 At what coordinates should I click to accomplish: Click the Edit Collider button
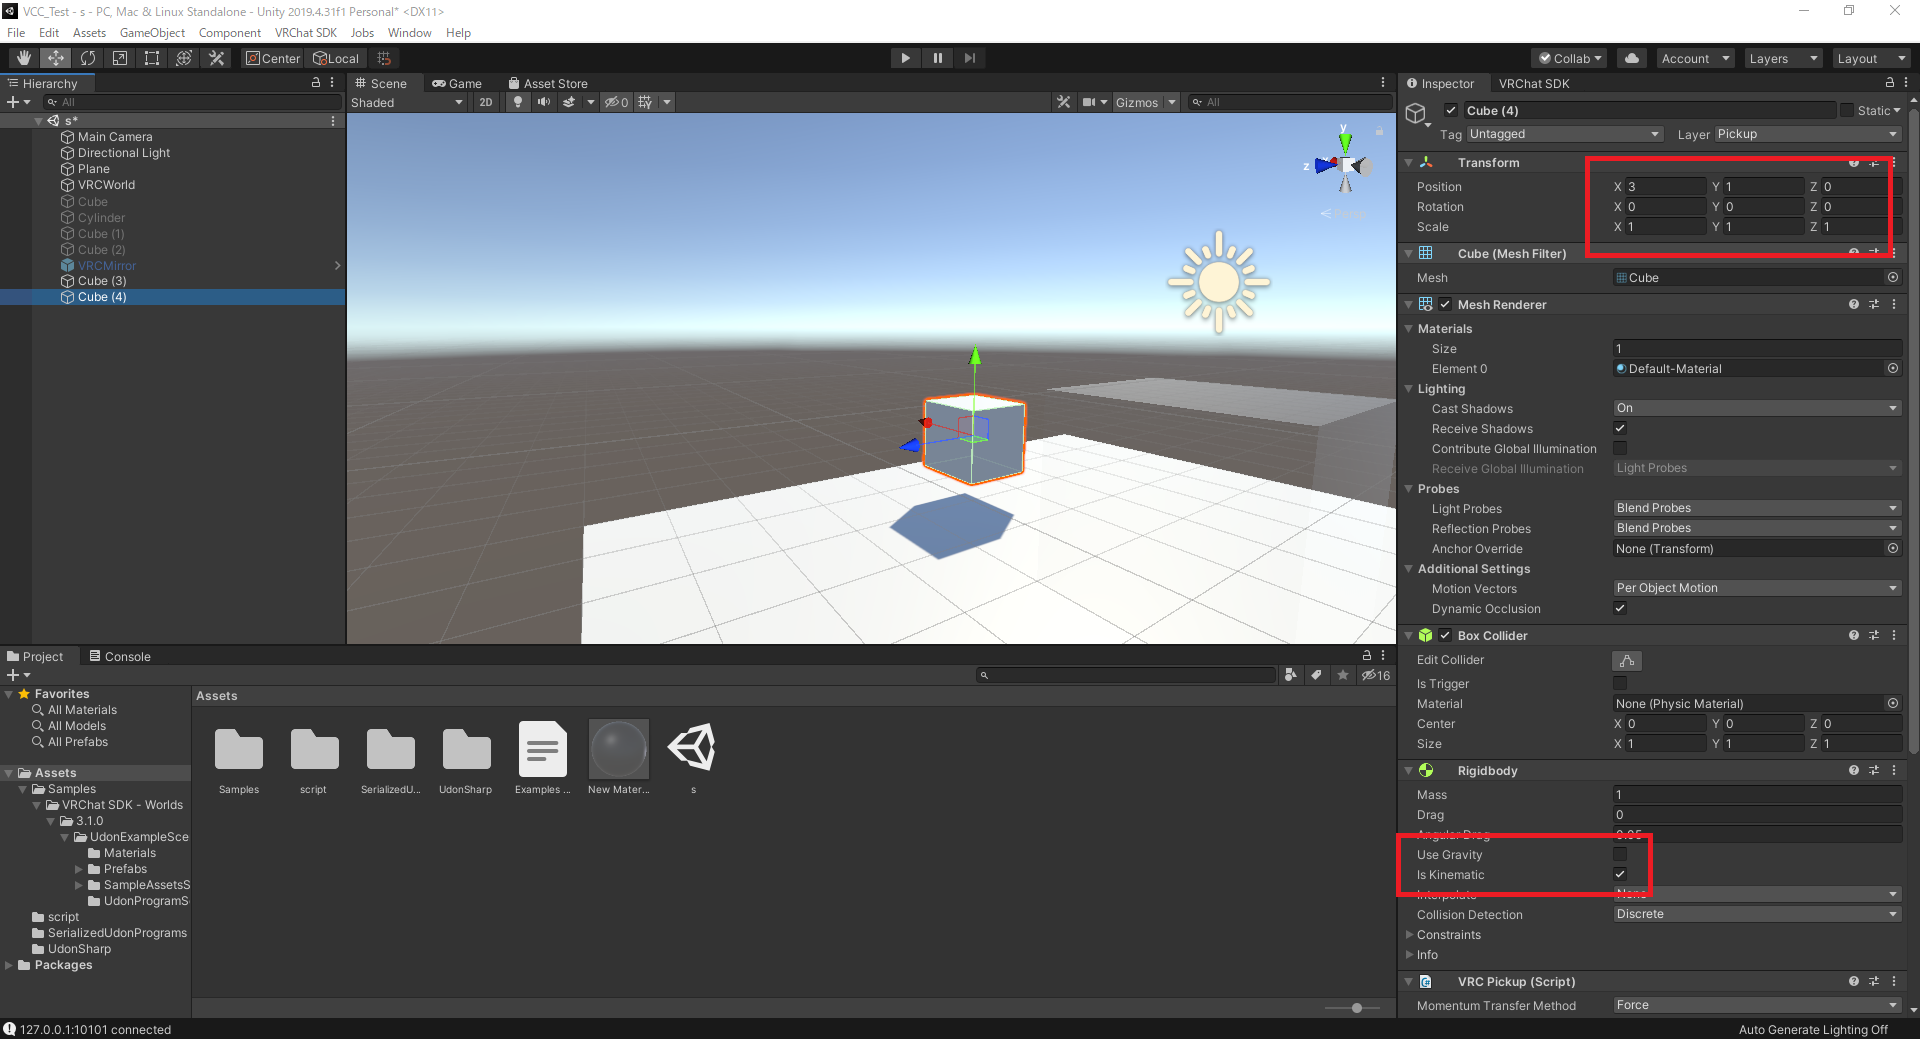[x=1627, y=660]
